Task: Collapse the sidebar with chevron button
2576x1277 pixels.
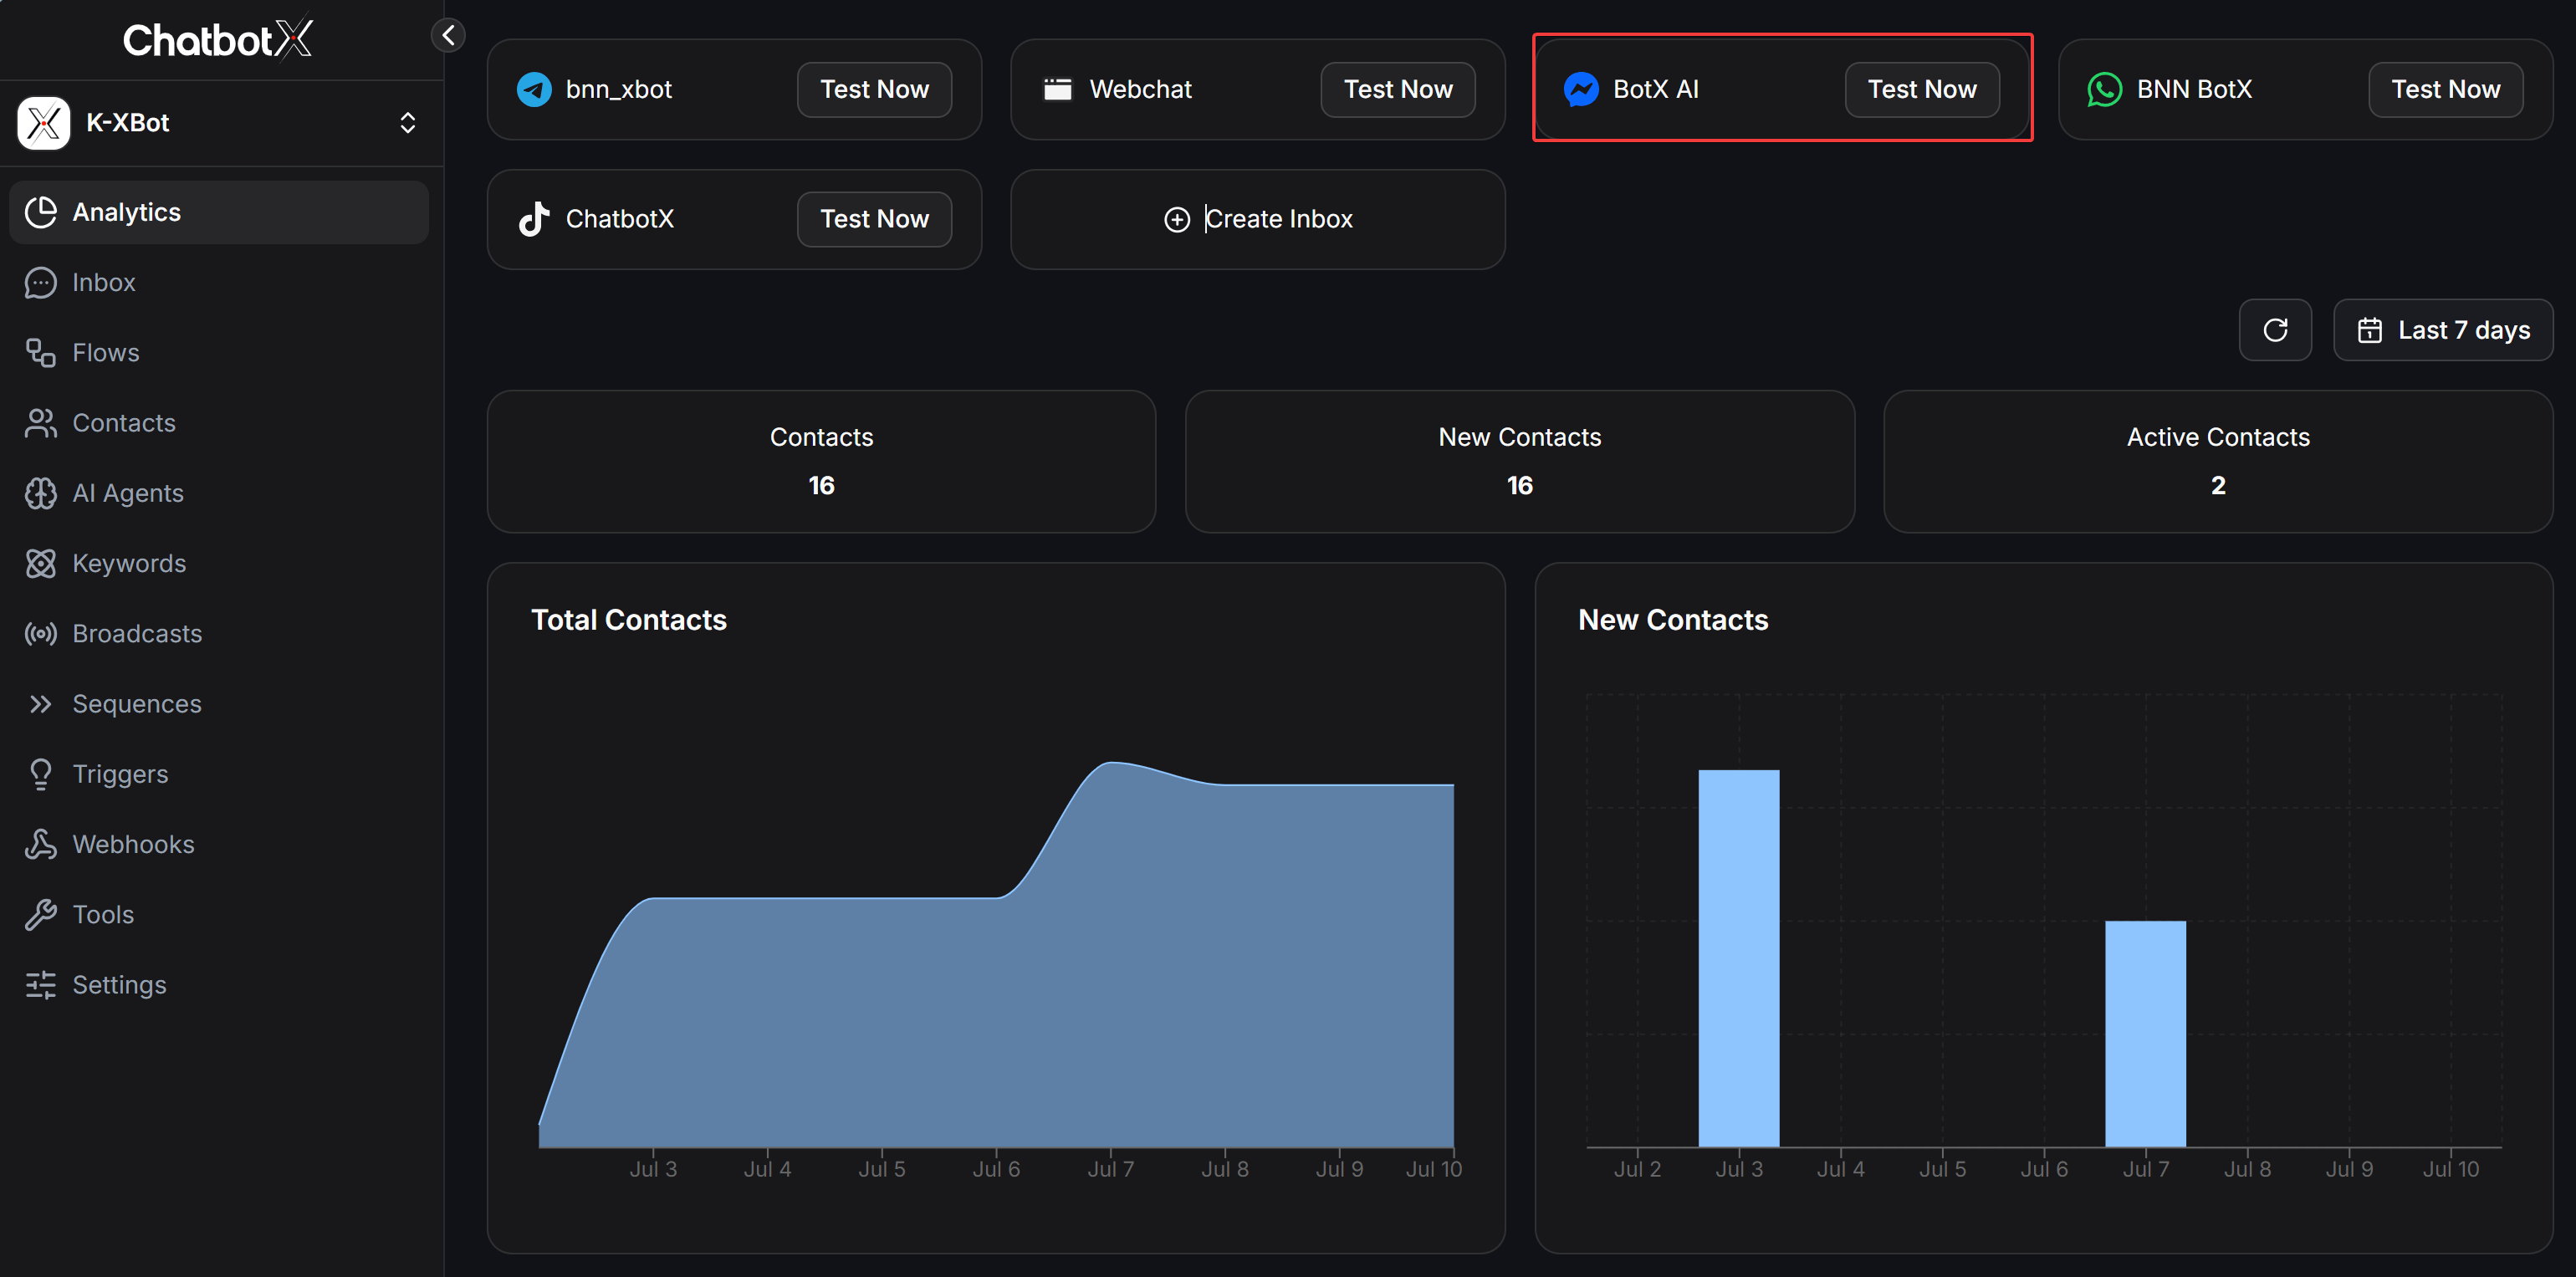Action: 448,35
